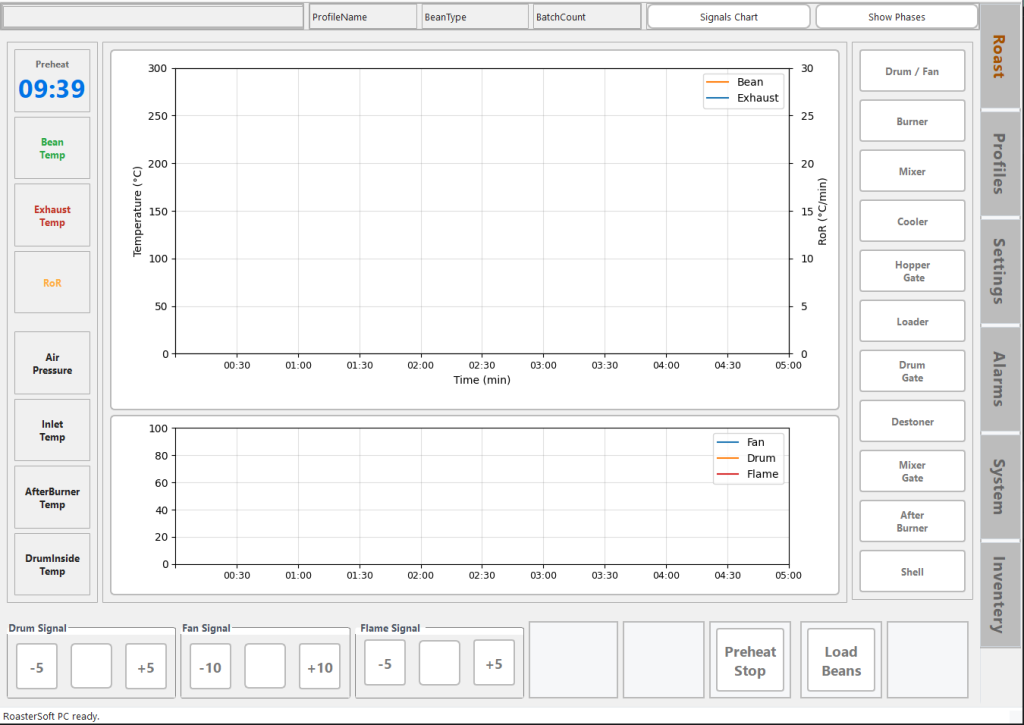This screenshot has height=725, width=1024.
Task: Click the Flame Signal value box
Action: (x=440, y=662)
